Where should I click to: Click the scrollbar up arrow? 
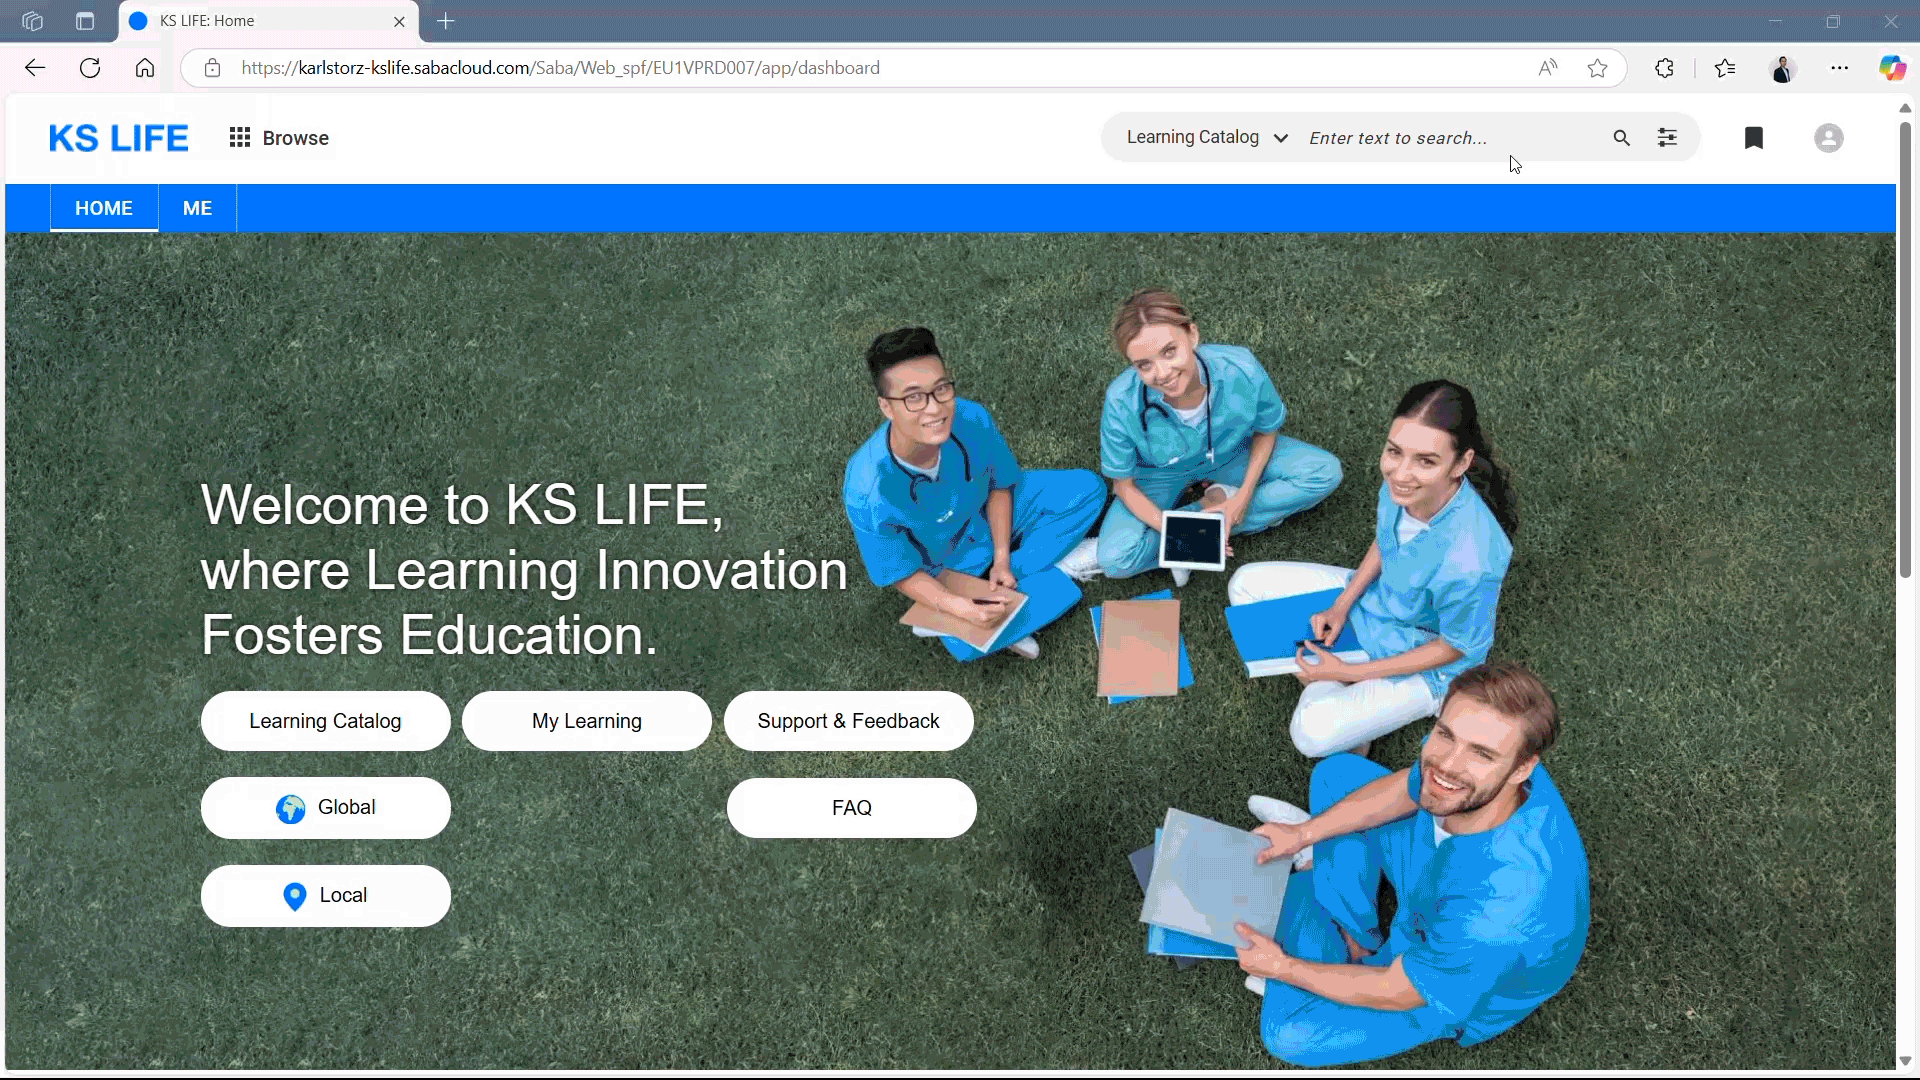click(1905, 108)
